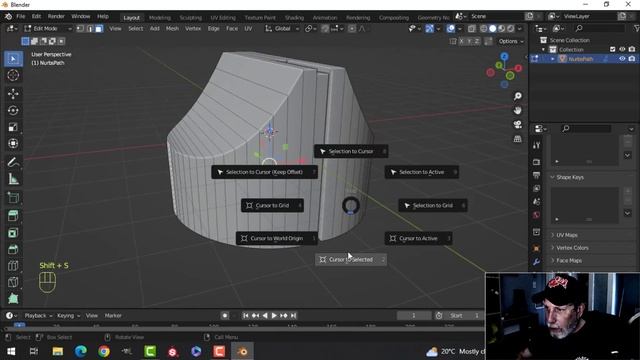The image size is (640, 360).
Task: Choose Cursor to Selected in pie menu
Action: coord(351,260)
